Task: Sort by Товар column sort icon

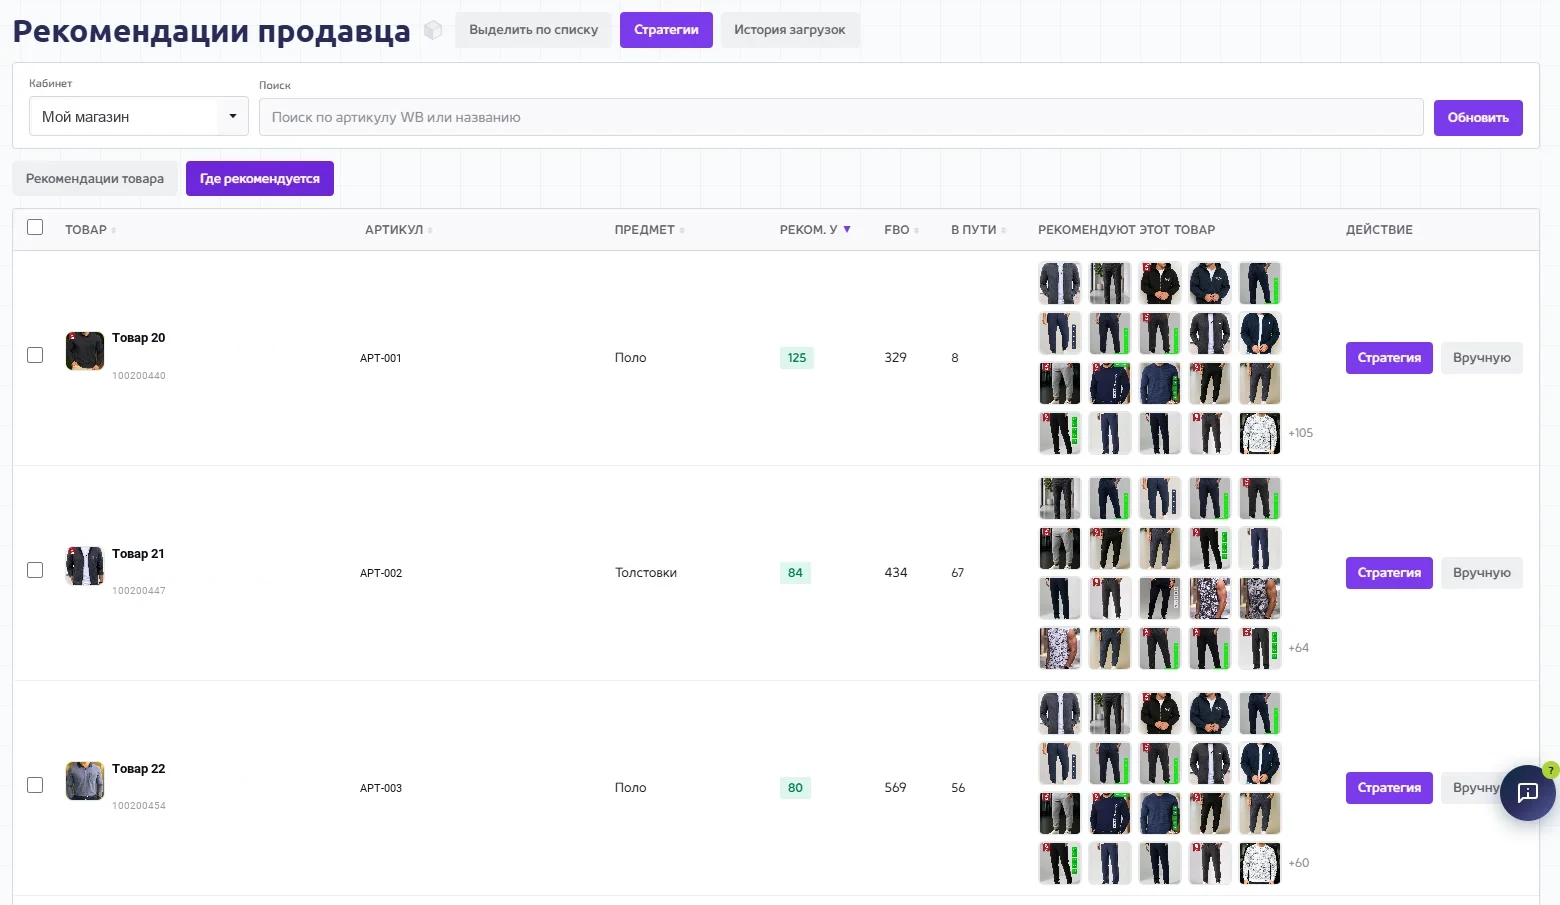Action: pos(114,231)
